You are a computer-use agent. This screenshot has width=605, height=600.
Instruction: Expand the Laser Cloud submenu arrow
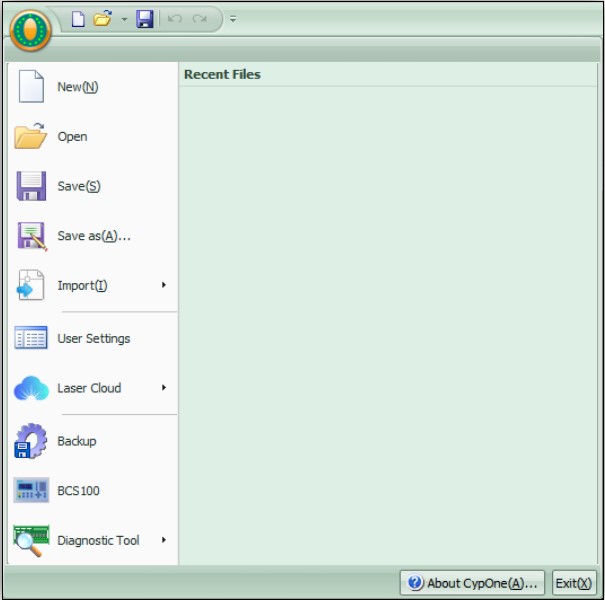(x=164, y=388)
